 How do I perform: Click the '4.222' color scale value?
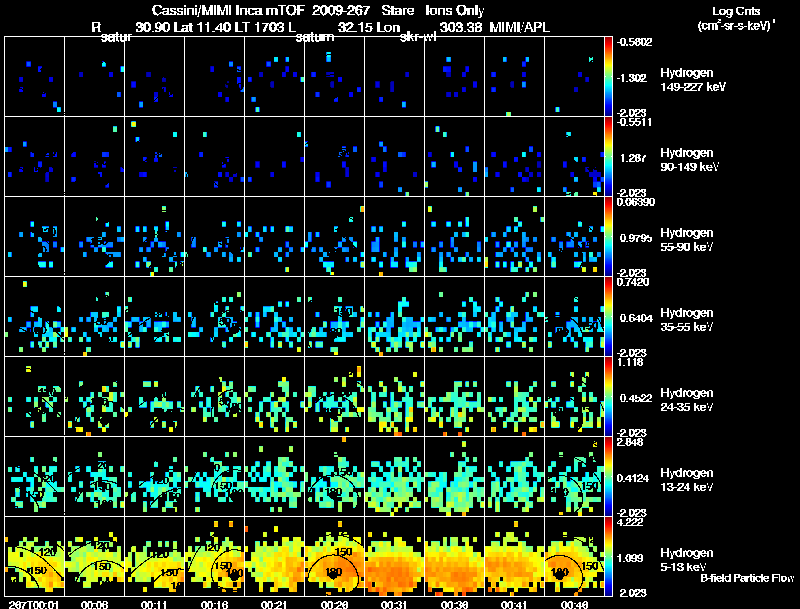click(630, 522)
